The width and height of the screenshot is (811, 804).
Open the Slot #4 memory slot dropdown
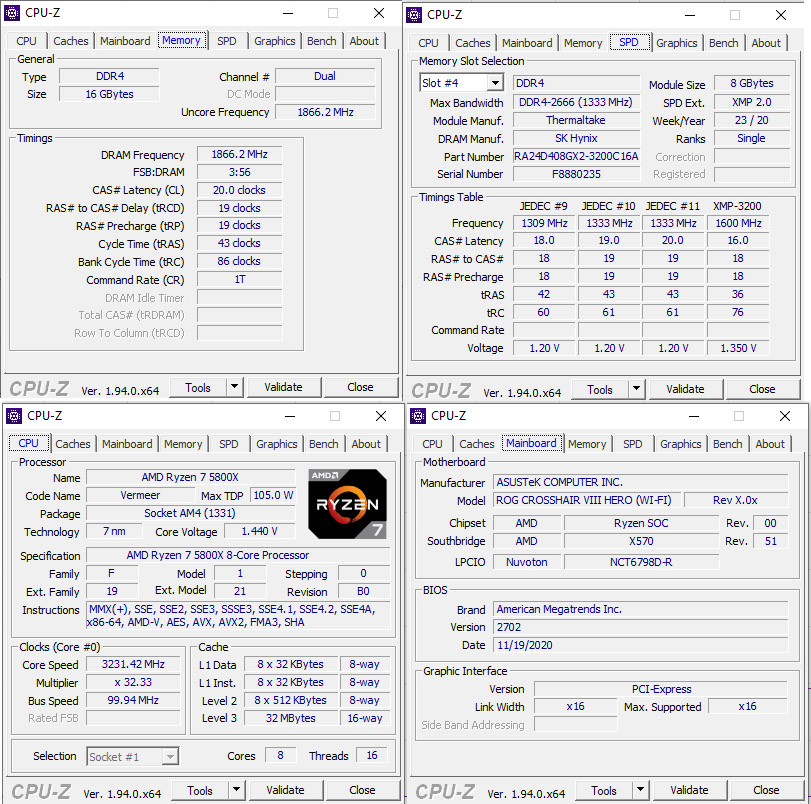(x=495, y=83)
